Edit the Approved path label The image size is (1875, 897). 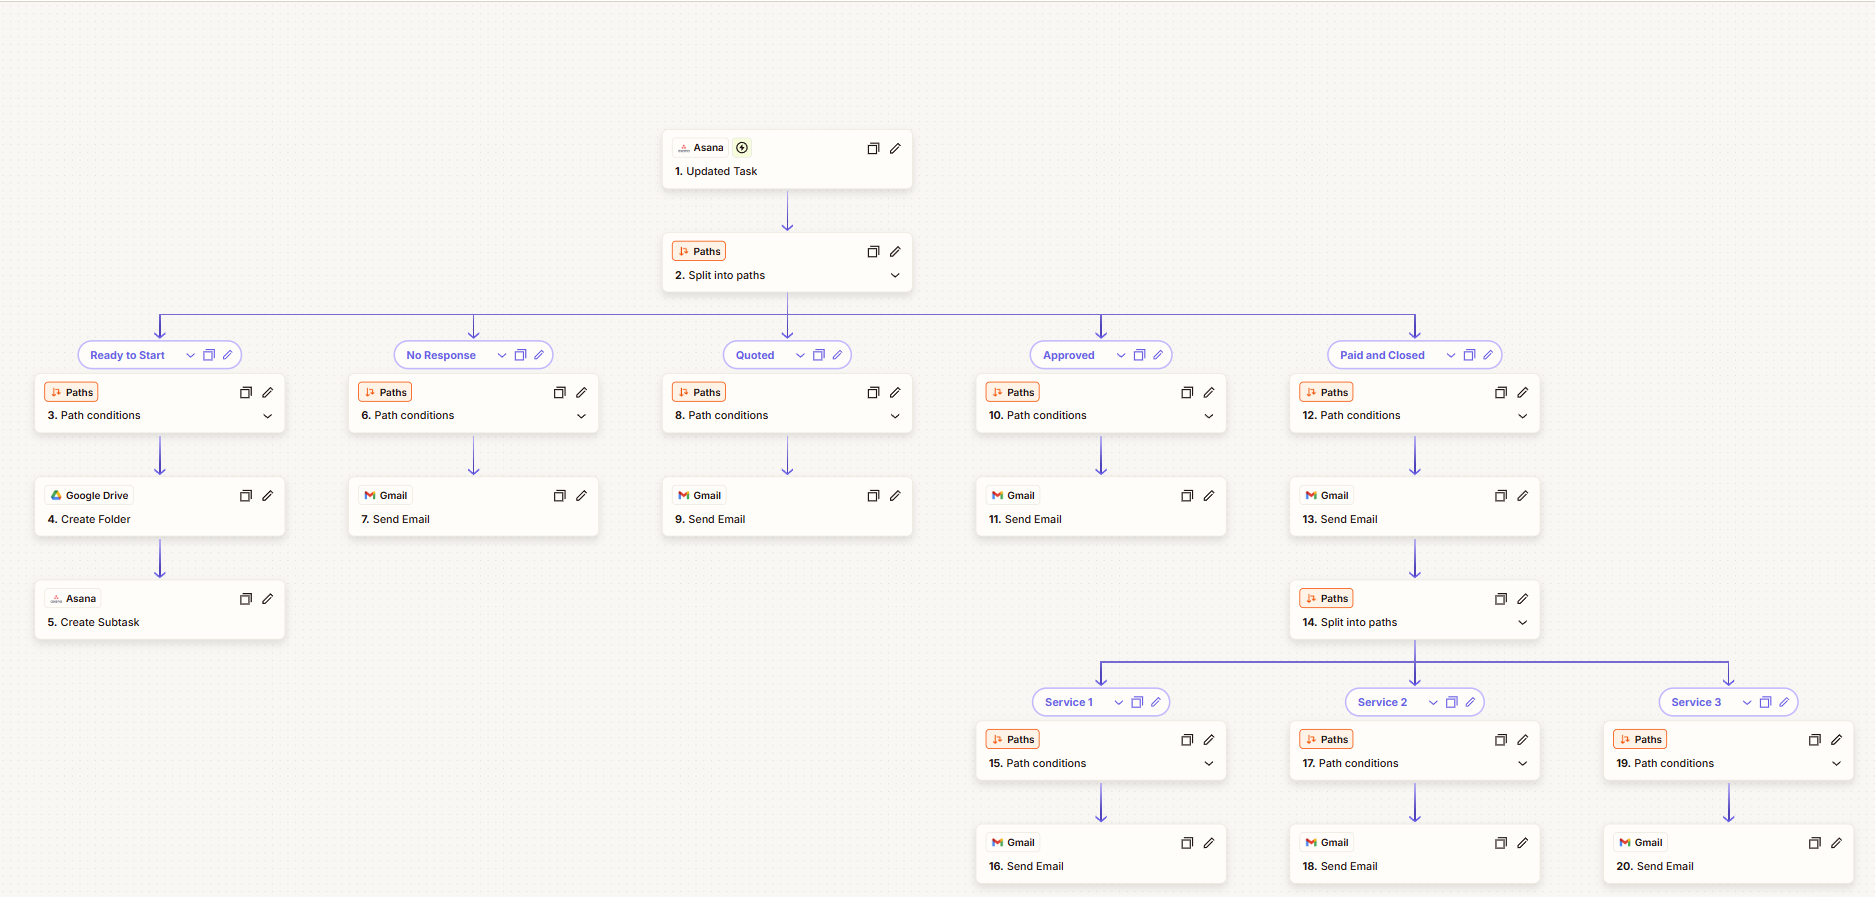coord(1158,355)
